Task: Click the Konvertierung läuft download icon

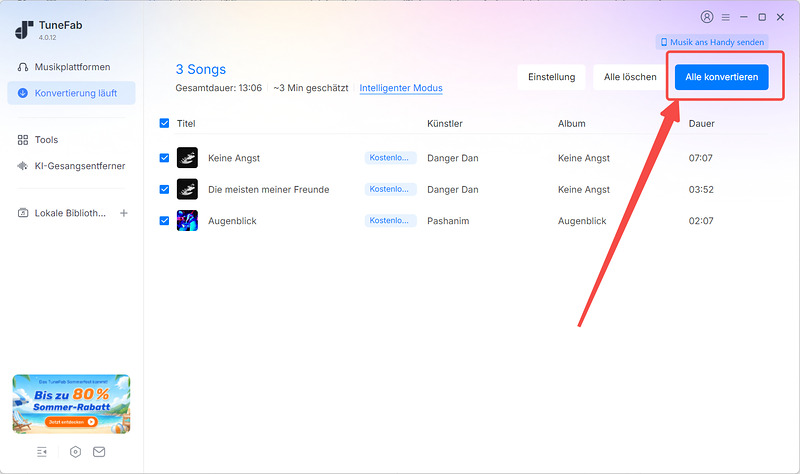Action: coord(23,93)
